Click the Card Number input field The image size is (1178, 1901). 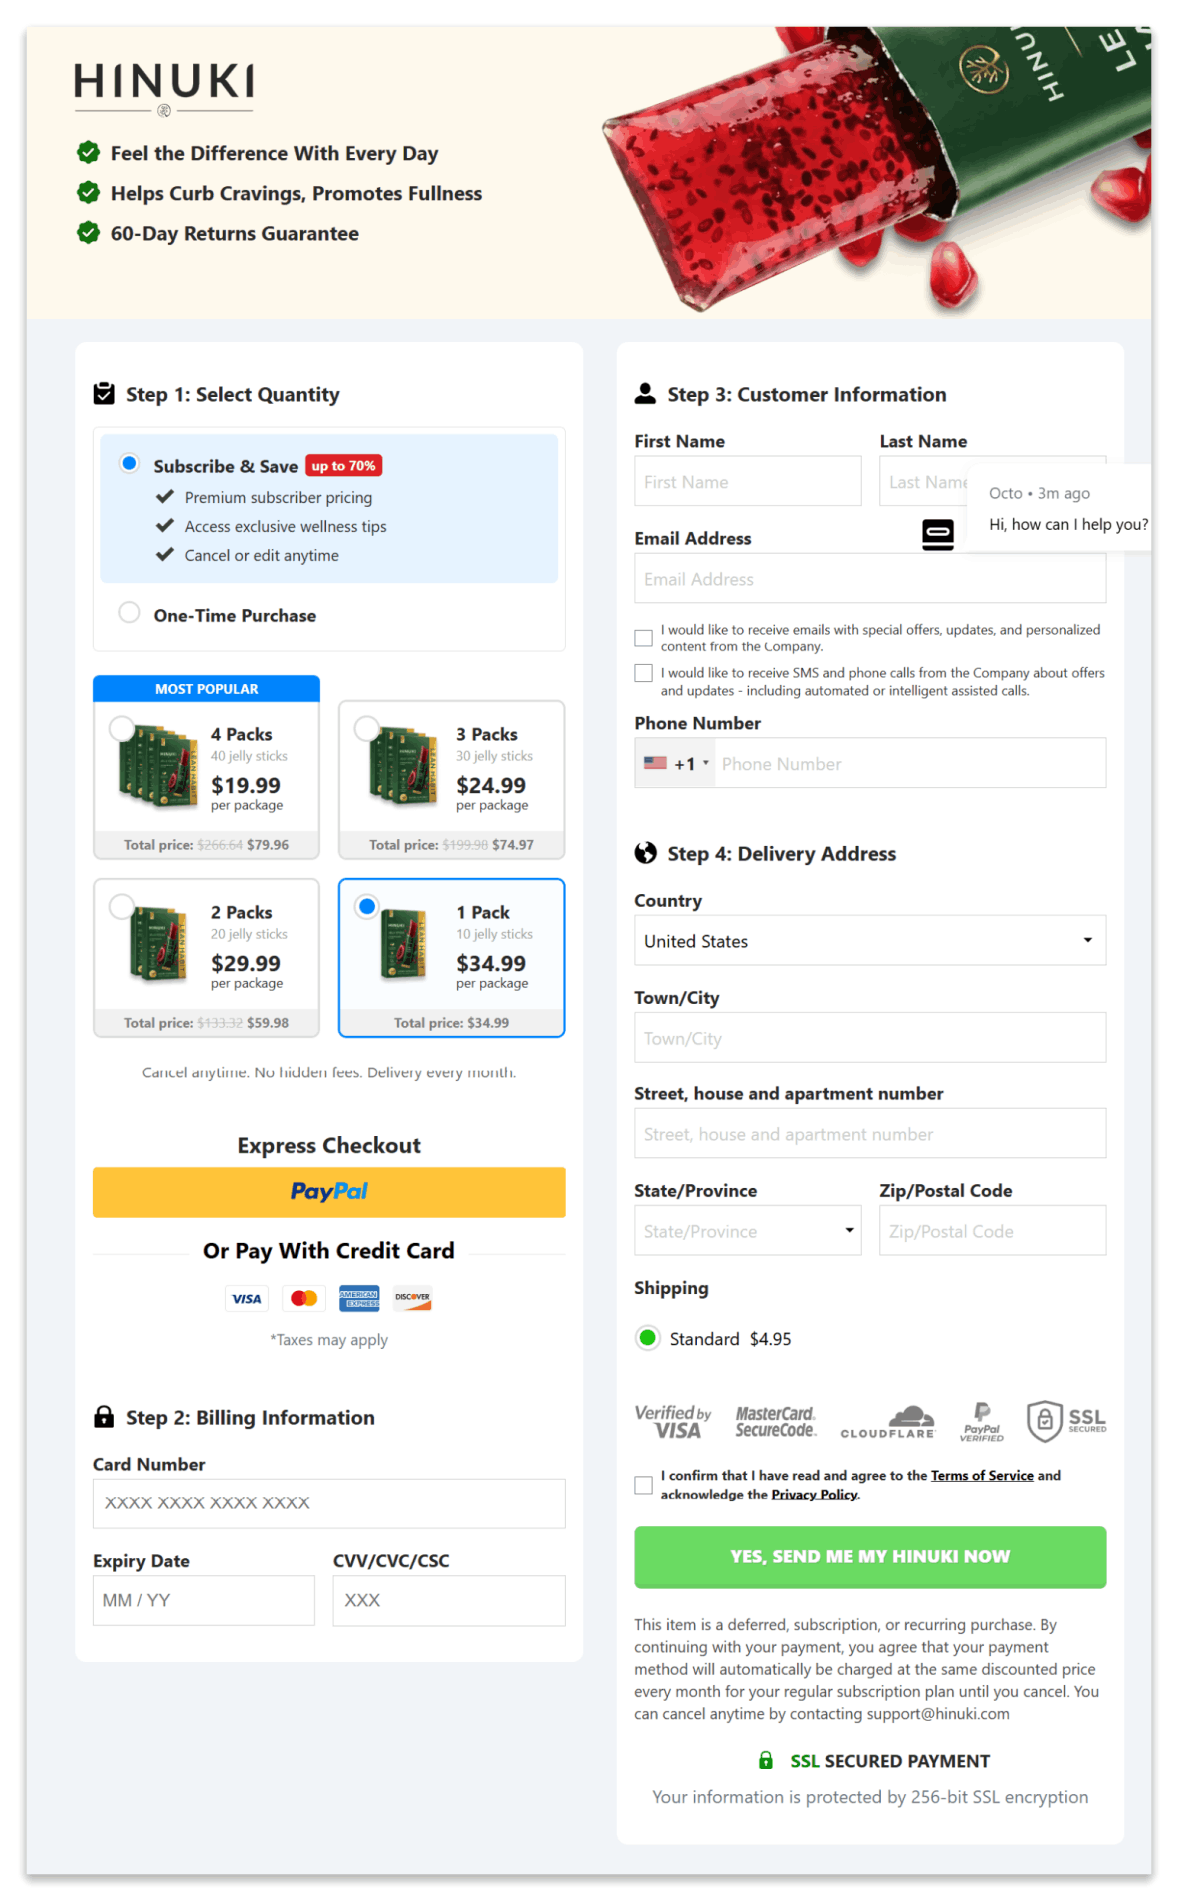pyautogui.click(x=329, y=1503)
